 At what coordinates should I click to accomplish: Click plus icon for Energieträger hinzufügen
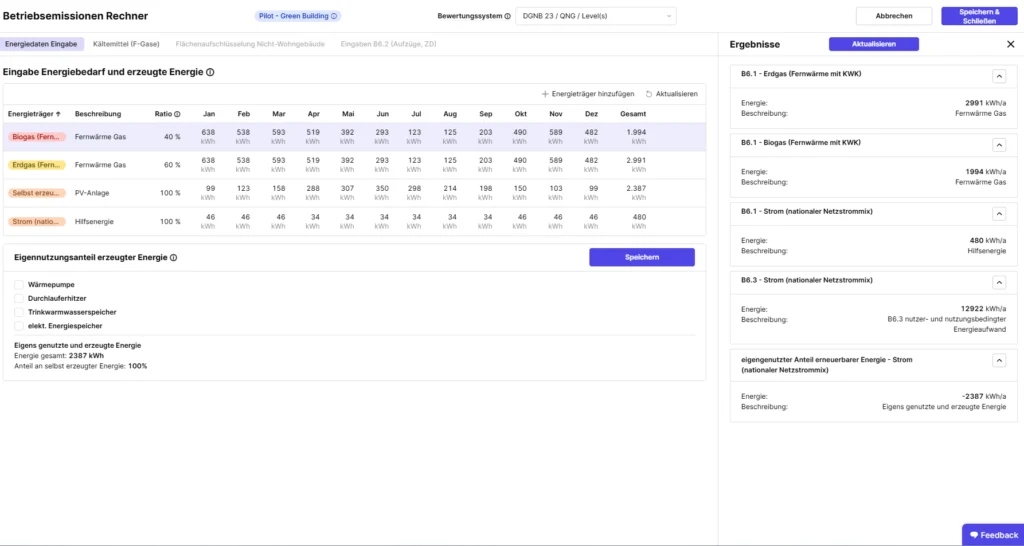tap(545, 94)
